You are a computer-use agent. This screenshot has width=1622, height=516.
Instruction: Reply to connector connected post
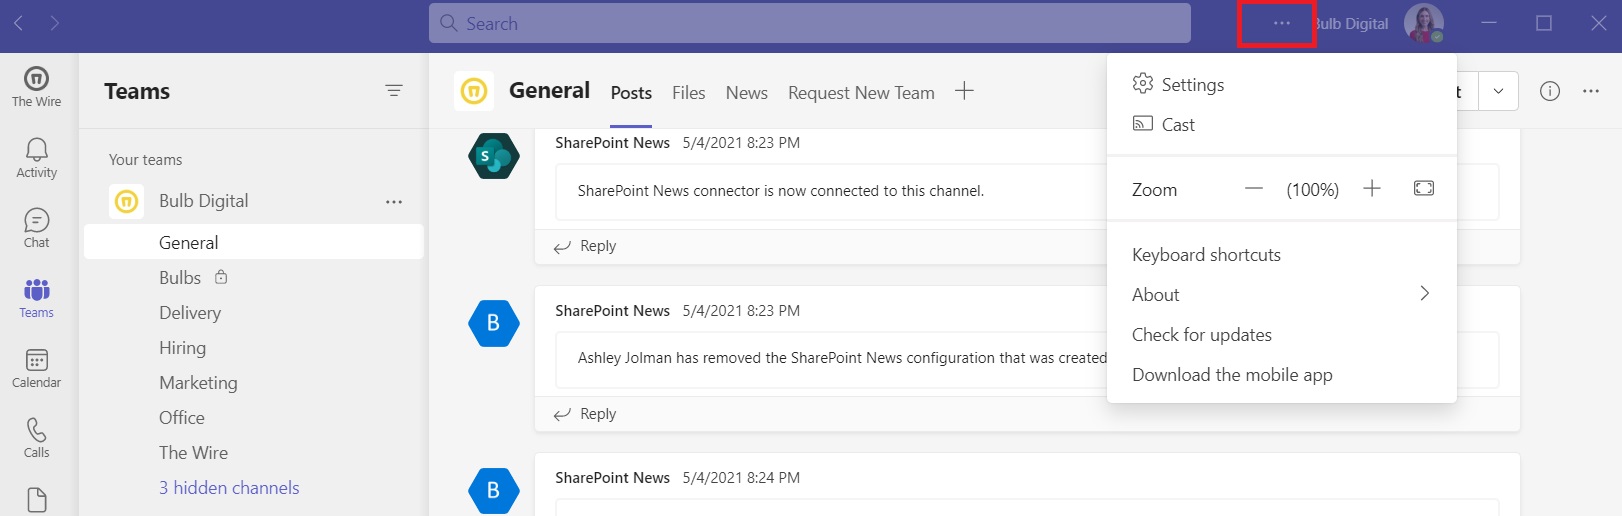pyautogui.click(x=586, y=246)
